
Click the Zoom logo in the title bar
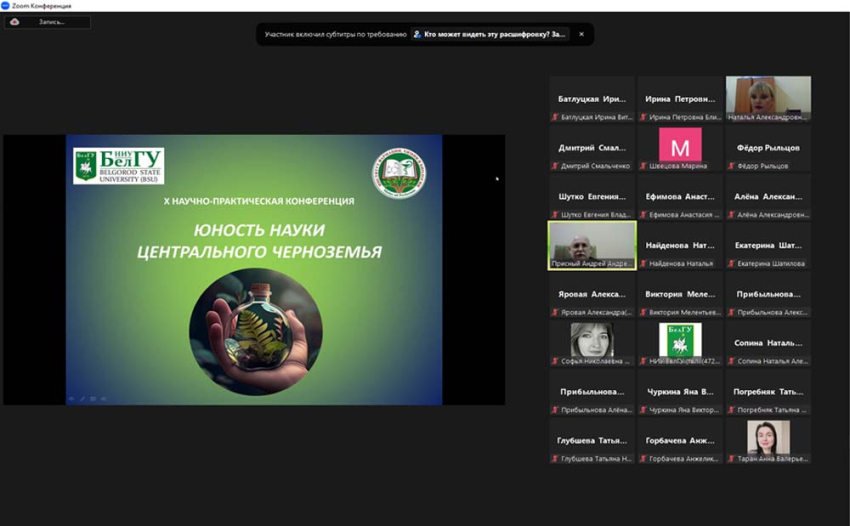[x=5, y=5]
